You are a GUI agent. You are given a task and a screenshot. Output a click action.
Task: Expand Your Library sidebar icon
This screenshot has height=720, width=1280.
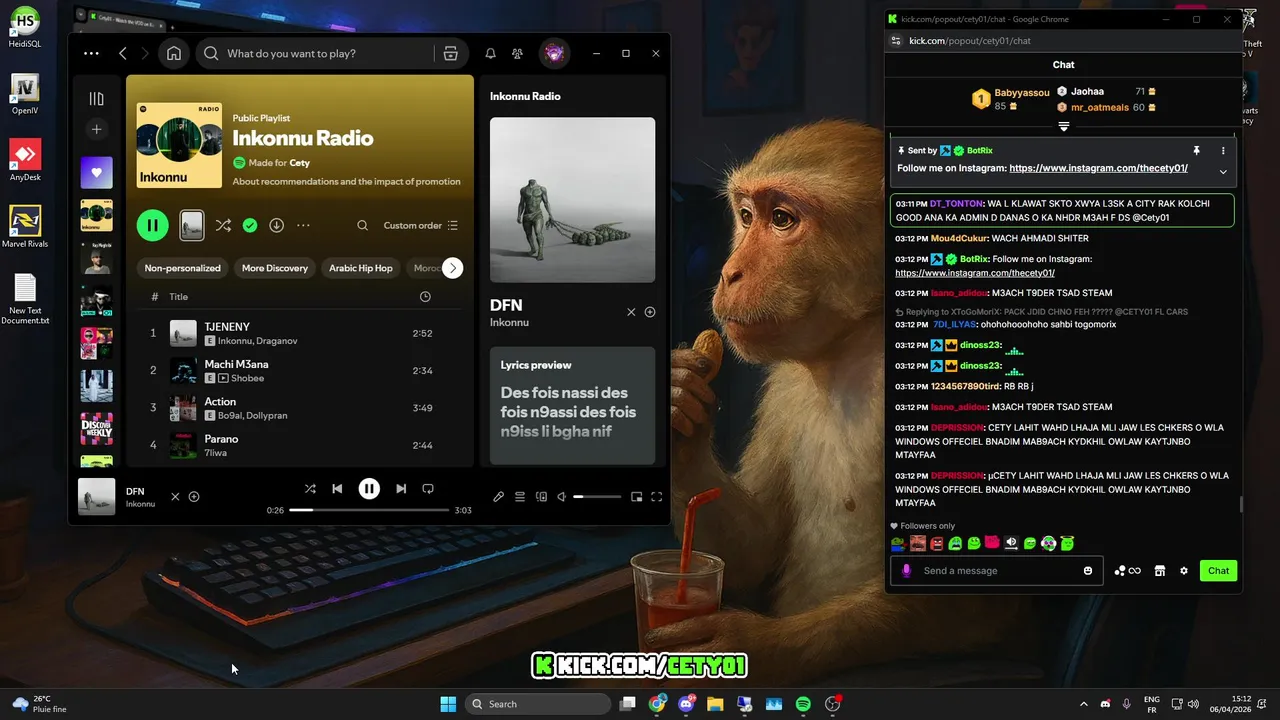click(96, 98)
